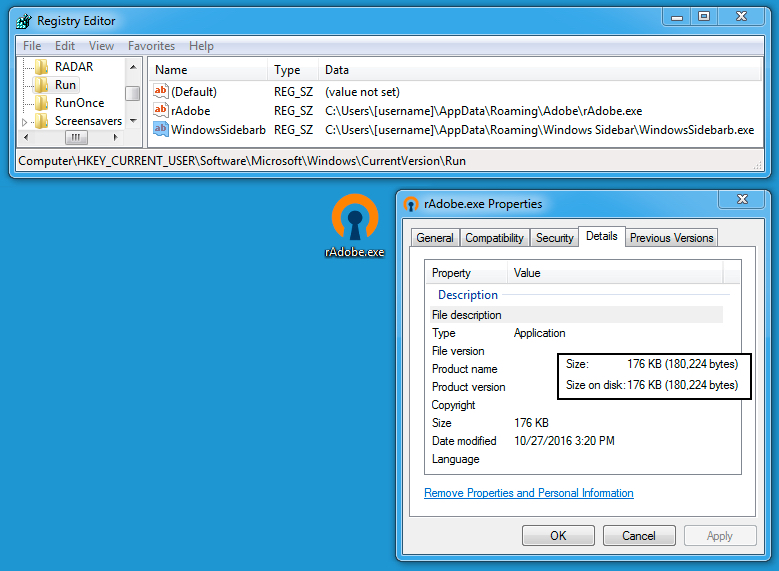The height and width of the screenshot is (571, 779).
Task: Click tree pane scroll up arrow
Action: pyautogui.click(x=133, y=66)
